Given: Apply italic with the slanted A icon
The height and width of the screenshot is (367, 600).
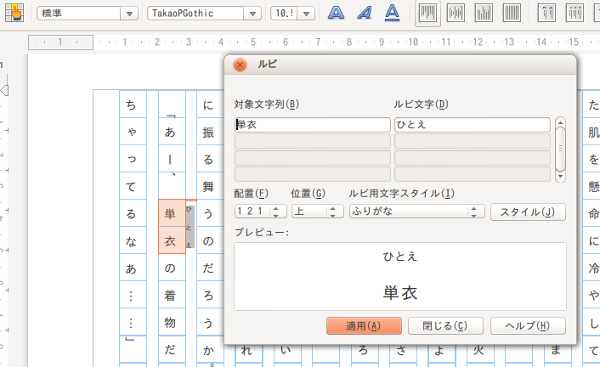Looking at the screenshot, I should [364, 13].
